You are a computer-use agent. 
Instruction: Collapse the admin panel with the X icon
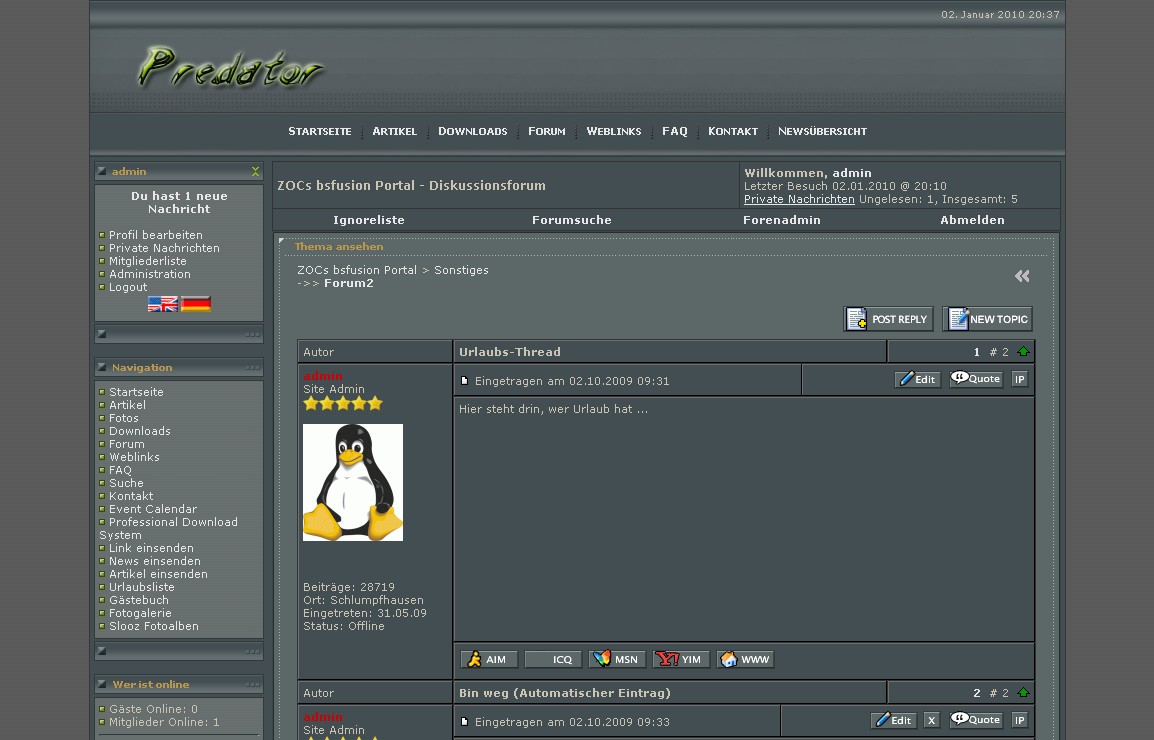(255, 172)
